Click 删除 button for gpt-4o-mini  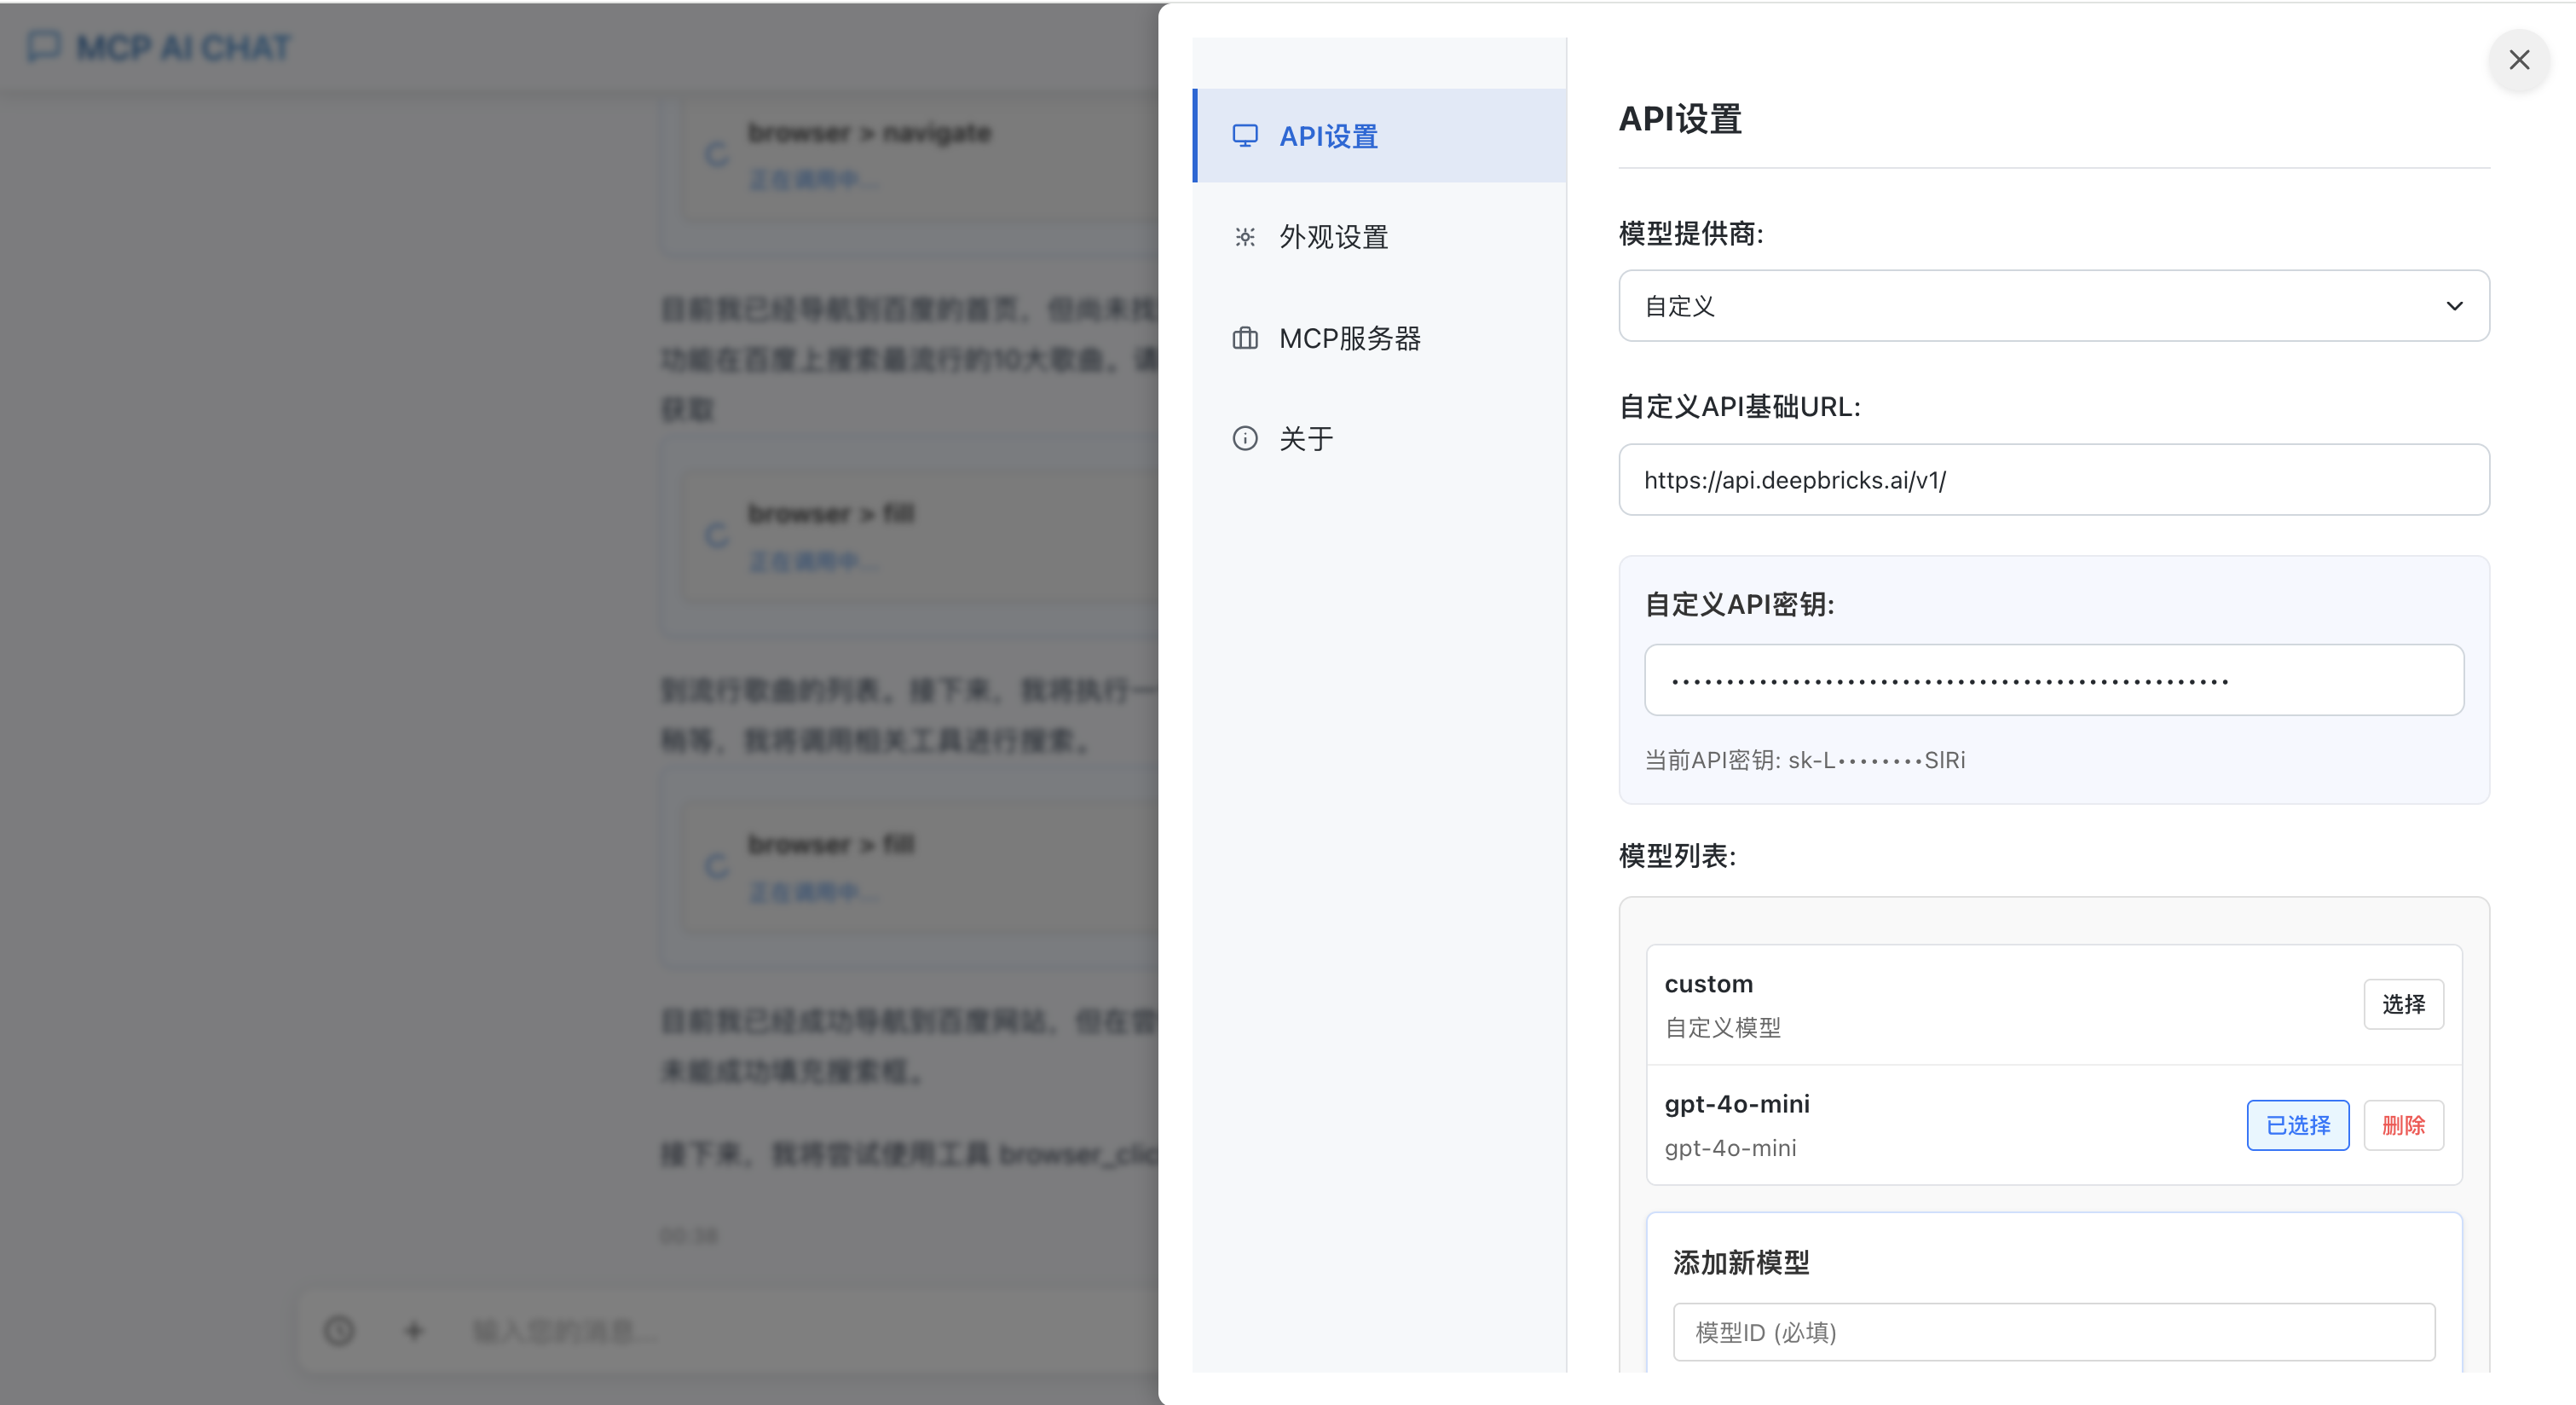tap(2402, 1125)
